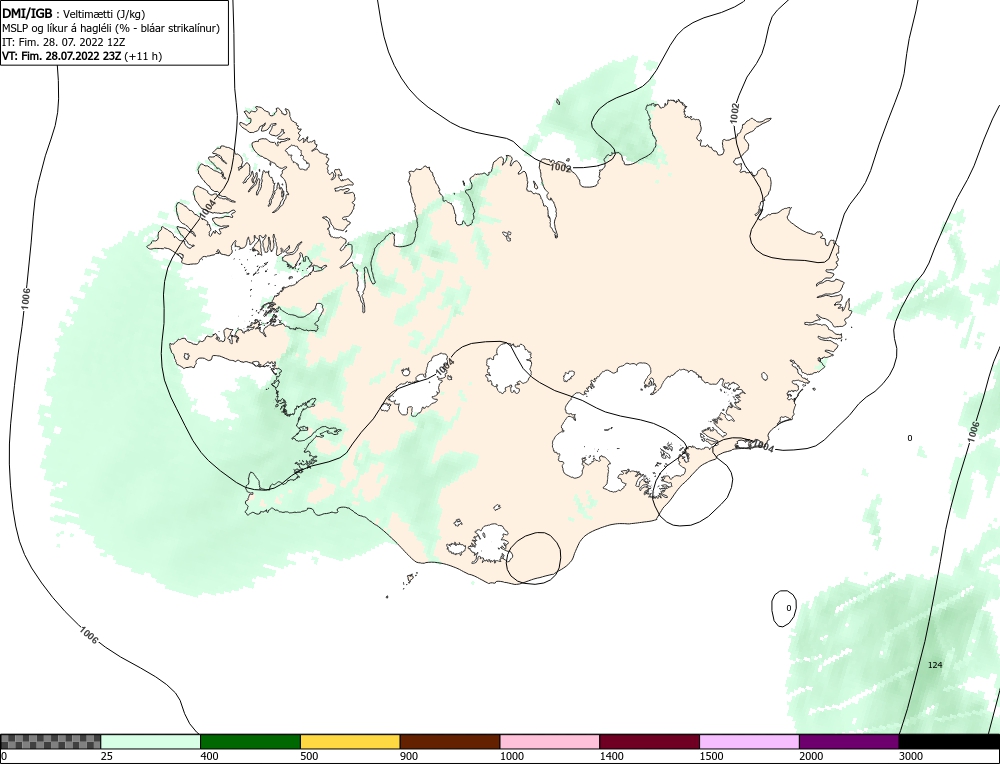This screenshot has height=764, width=1000.
Task: Click the '1500' legend tick label
Action: click(x=712, y=756)
